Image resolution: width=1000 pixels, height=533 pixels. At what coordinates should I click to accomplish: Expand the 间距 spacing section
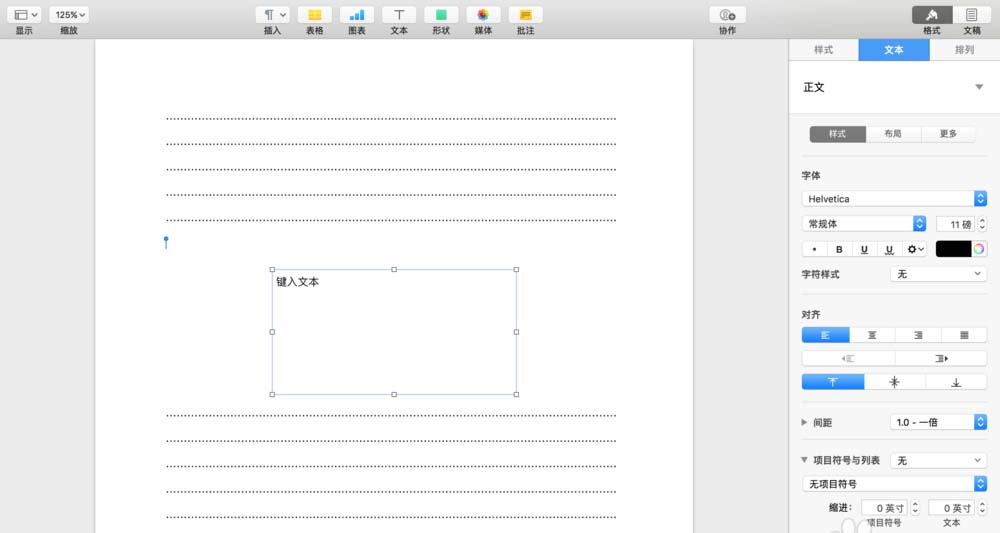805,422
